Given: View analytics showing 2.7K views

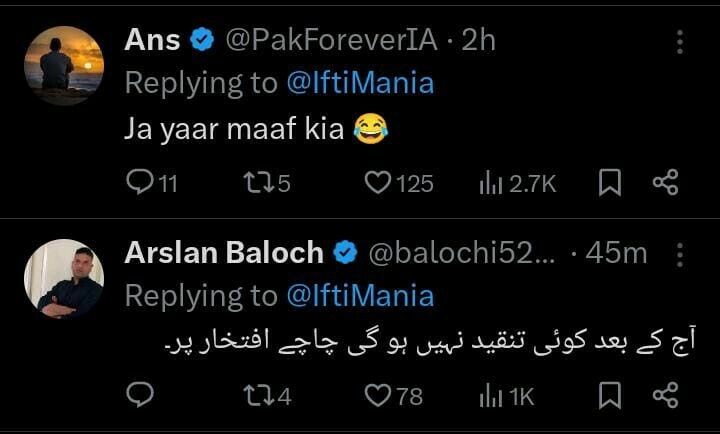Looking at the screenshot, I should (x=492, y=182).
